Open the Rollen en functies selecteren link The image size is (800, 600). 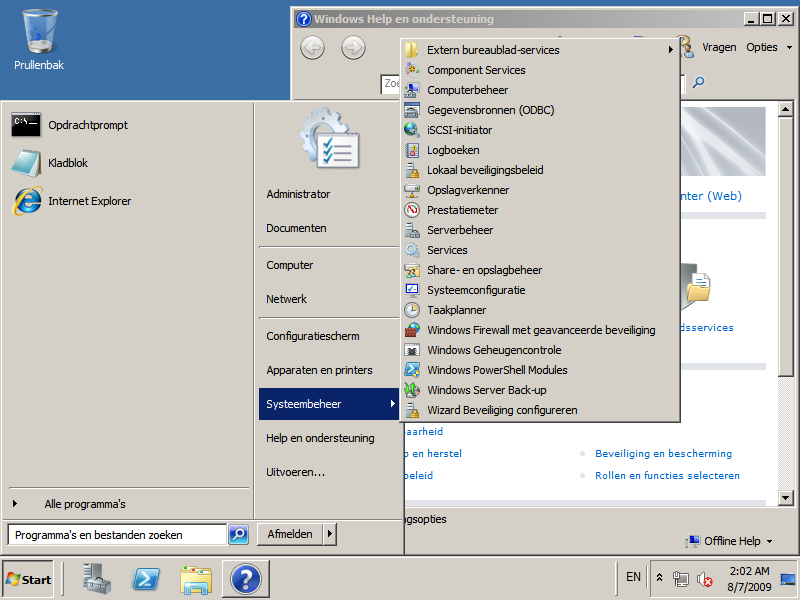pos(667,476)
